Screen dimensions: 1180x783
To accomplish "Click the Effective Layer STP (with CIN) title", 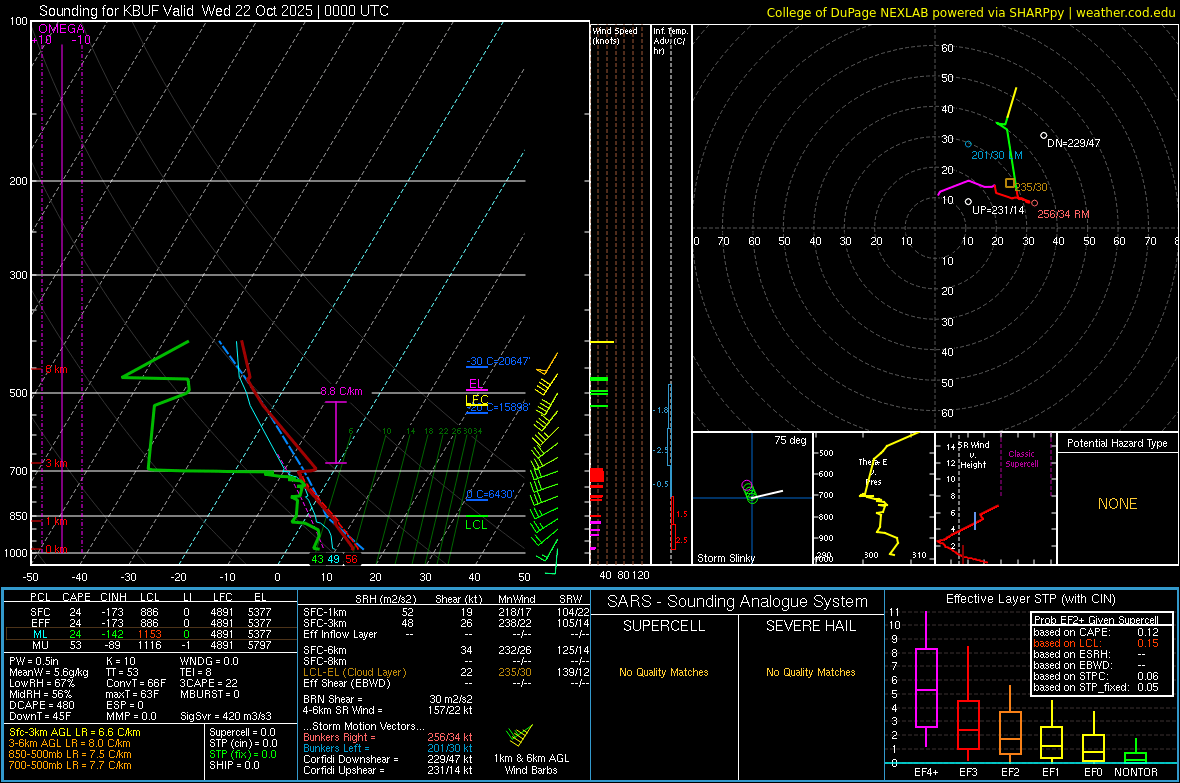I will point(1031,599).
